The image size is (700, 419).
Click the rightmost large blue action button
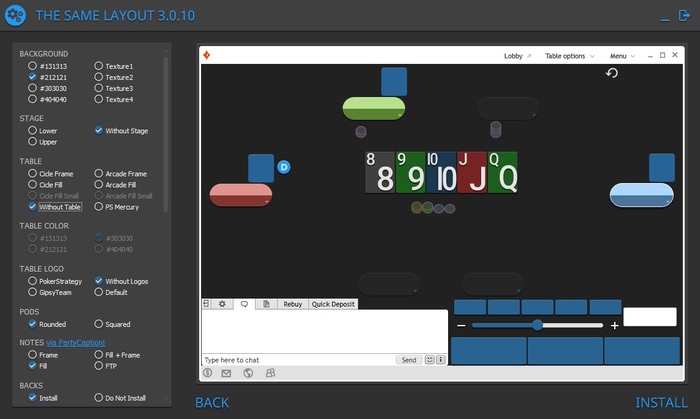pos(642,351)
